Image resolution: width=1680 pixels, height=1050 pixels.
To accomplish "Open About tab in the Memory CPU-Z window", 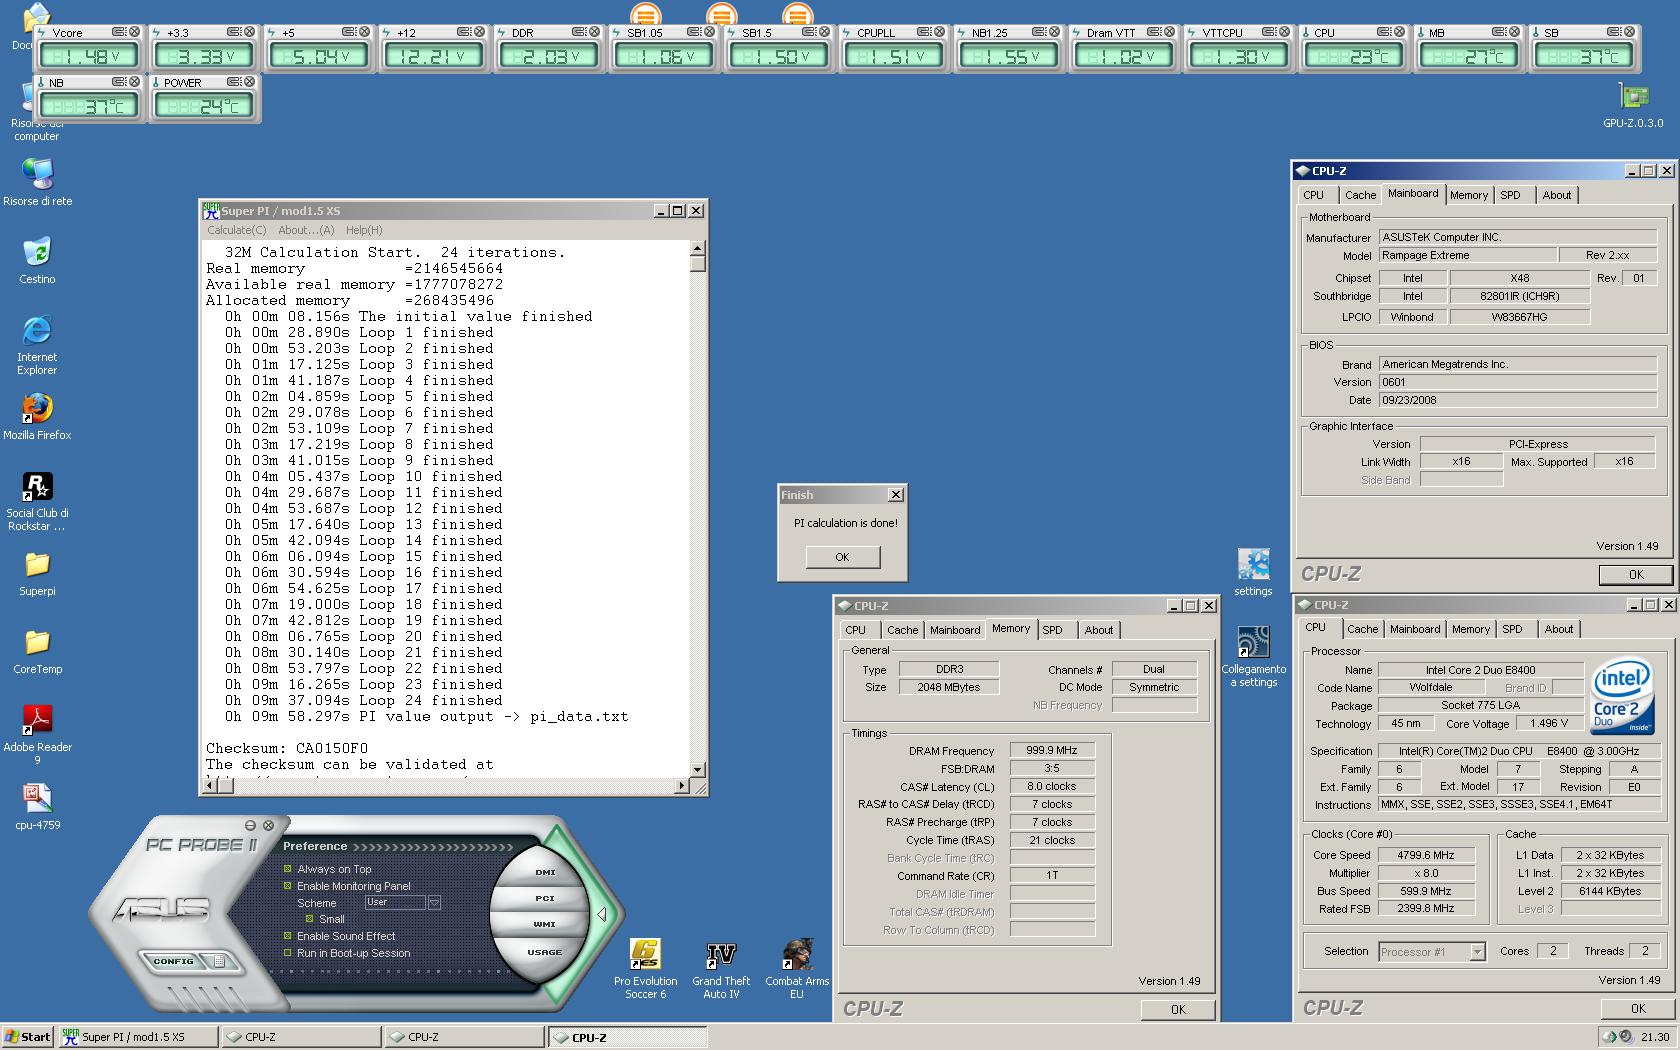I will (1098, 630).
